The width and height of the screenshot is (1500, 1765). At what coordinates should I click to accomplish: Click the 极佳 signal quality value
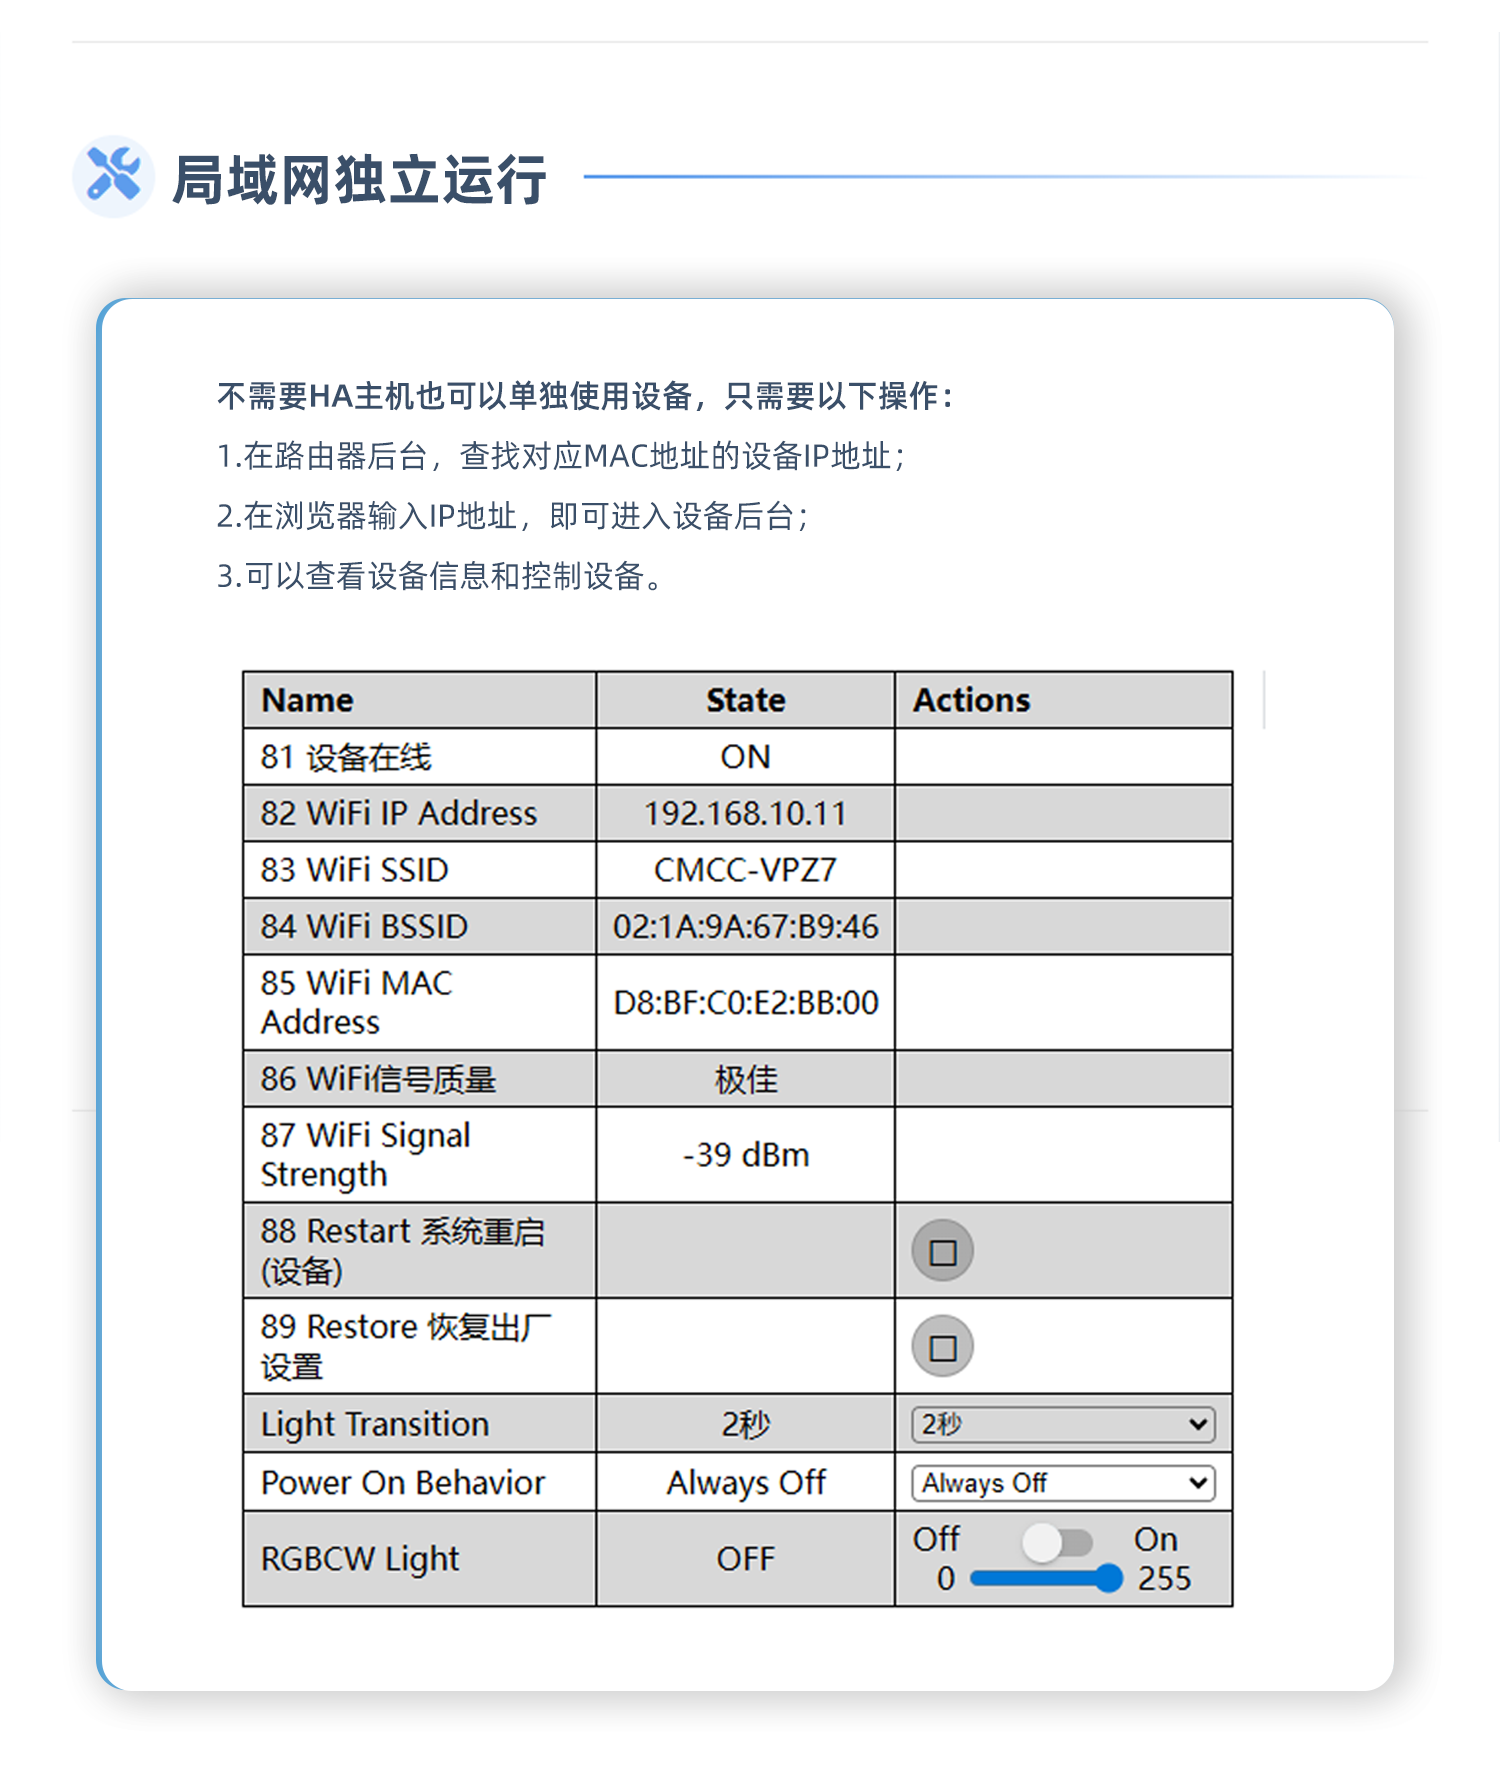click(745, 1079)
